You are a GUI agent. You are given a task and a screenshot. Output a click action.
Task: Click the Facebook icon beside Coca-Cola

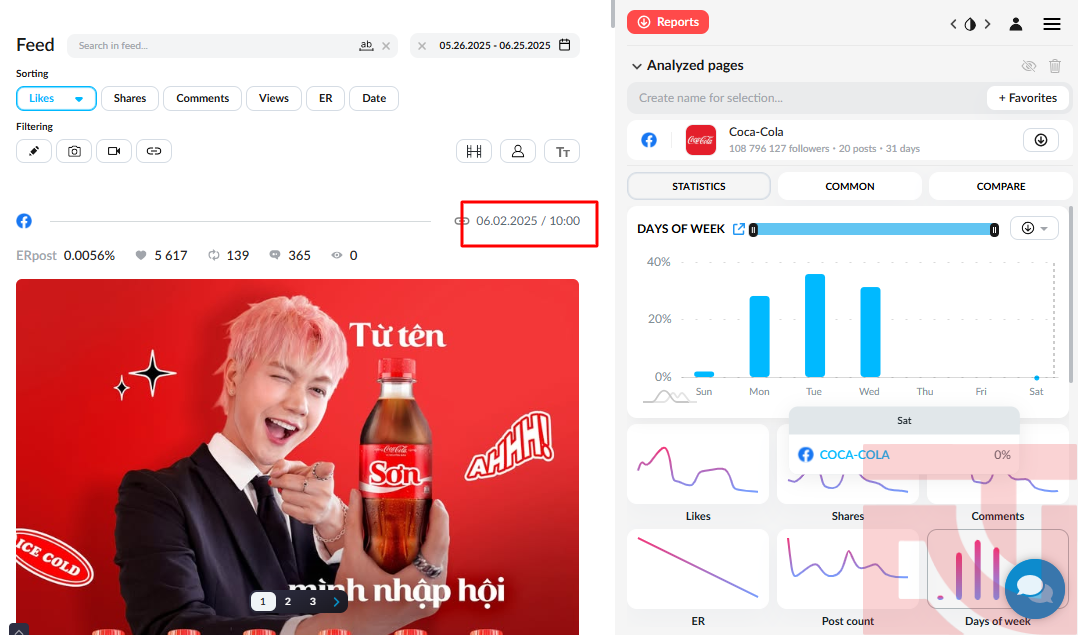point(649,140)
